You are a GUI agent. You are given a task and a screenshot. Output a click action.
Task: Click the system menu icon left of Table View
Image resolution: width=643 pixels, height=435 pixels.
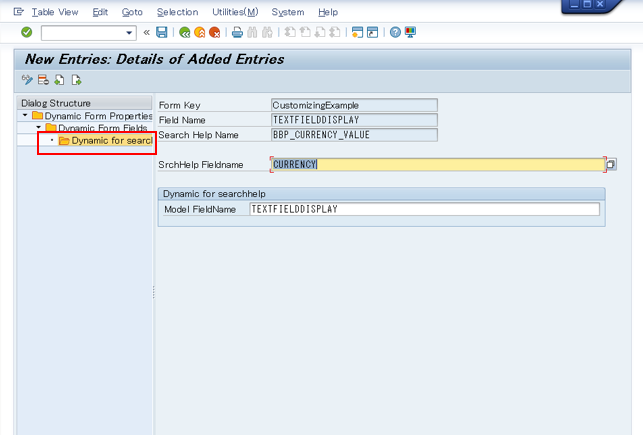(18, 12)
